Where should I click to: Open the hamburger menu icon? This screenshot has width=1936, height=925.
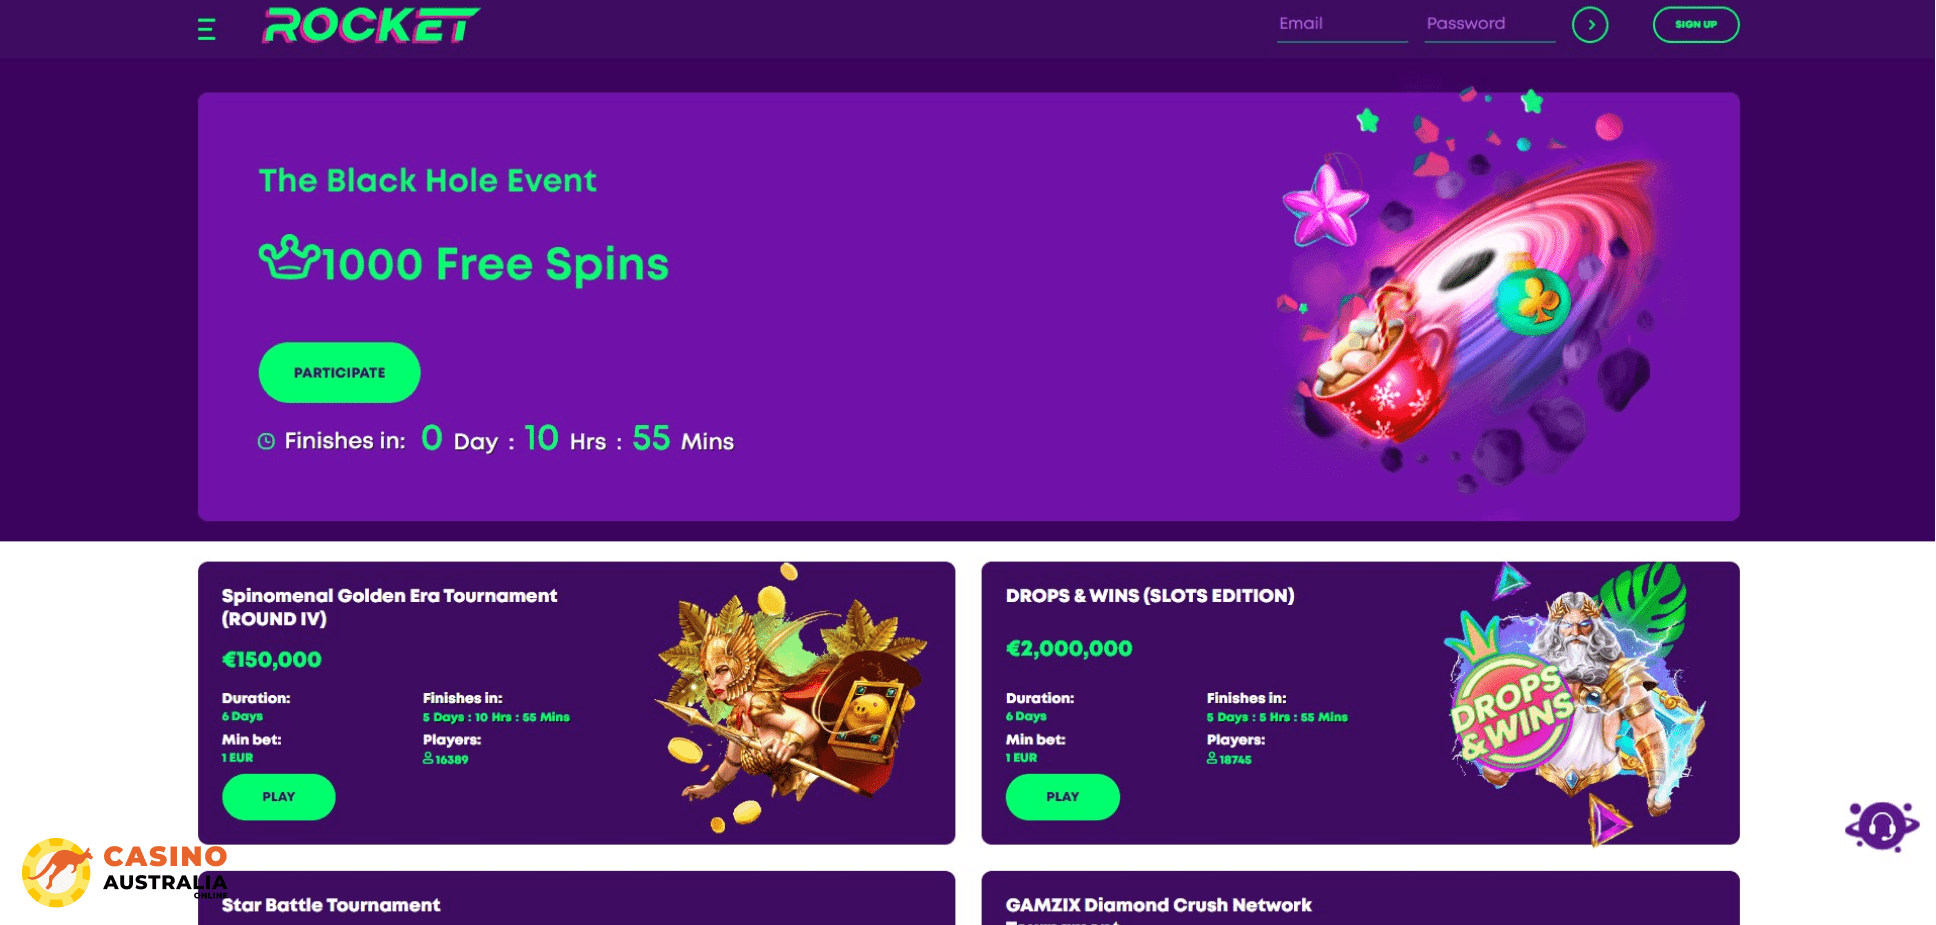point(207,29)
